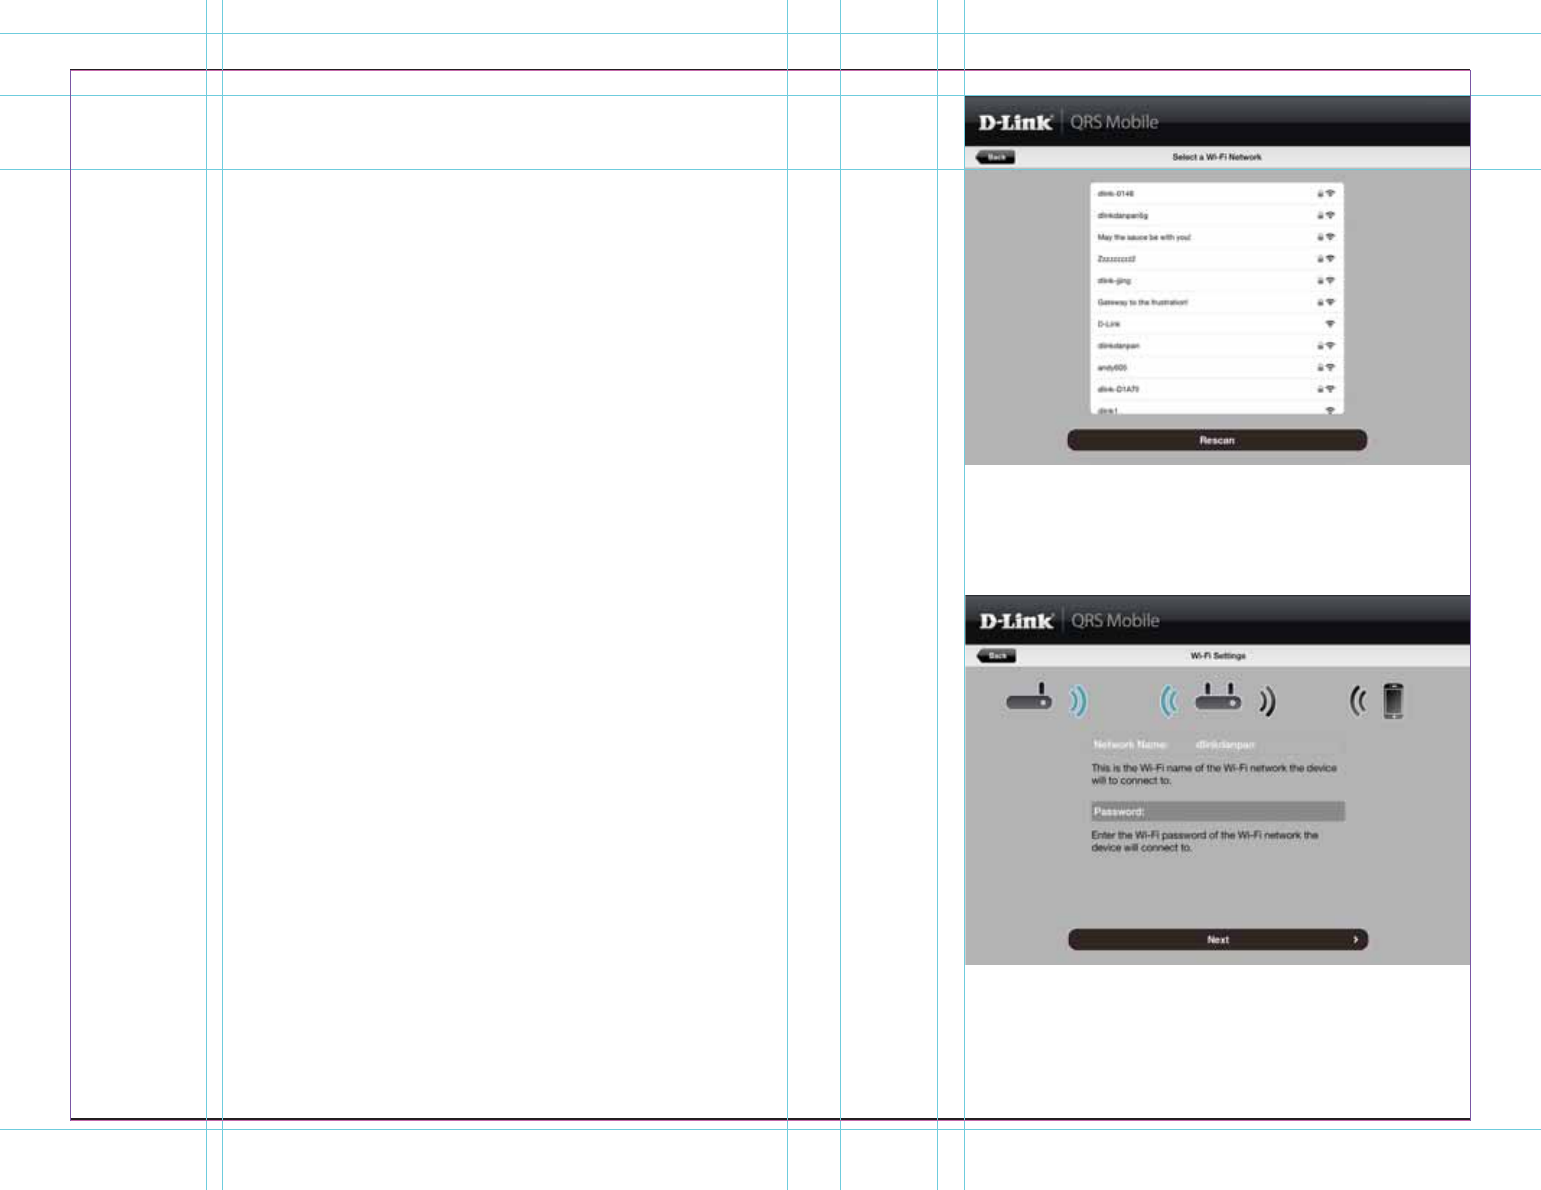
Task: Click D-Link logo on Select a Wi-Fi Network screen
Action: click(1015, 122)
